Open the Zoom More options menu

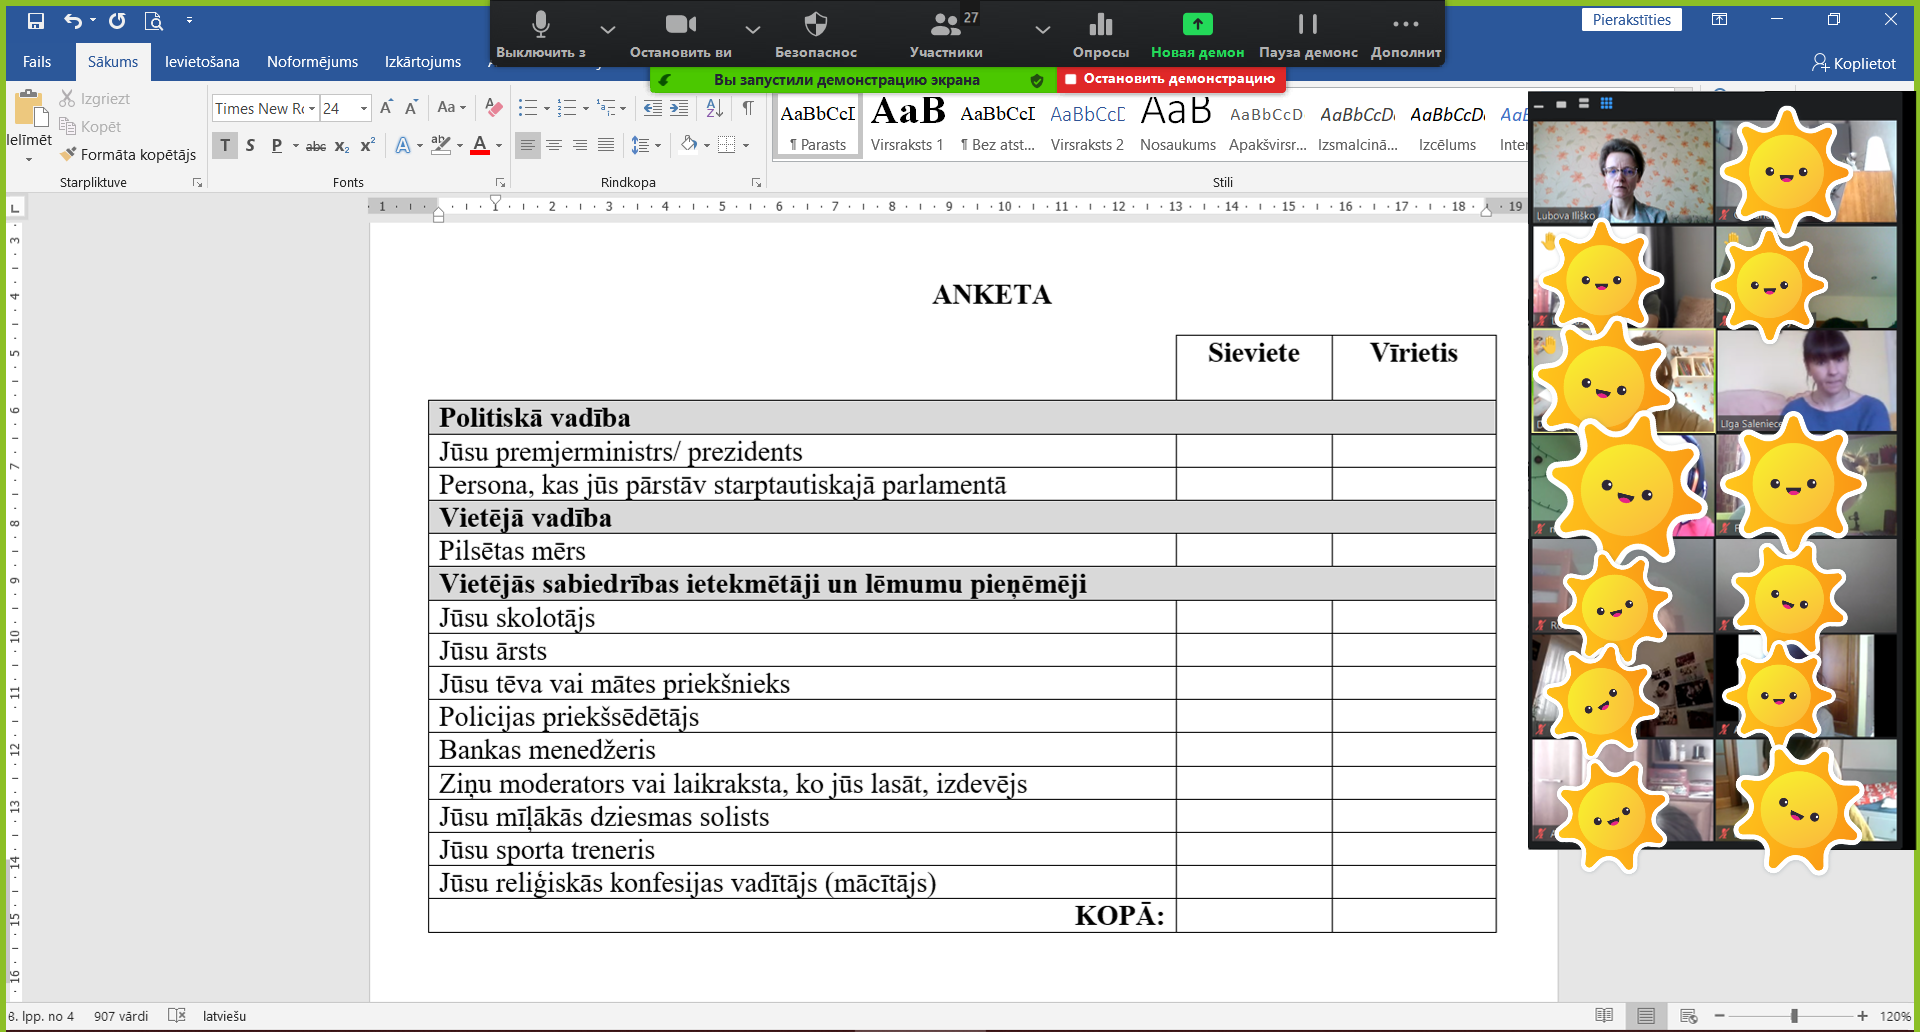click(1406, 33)
